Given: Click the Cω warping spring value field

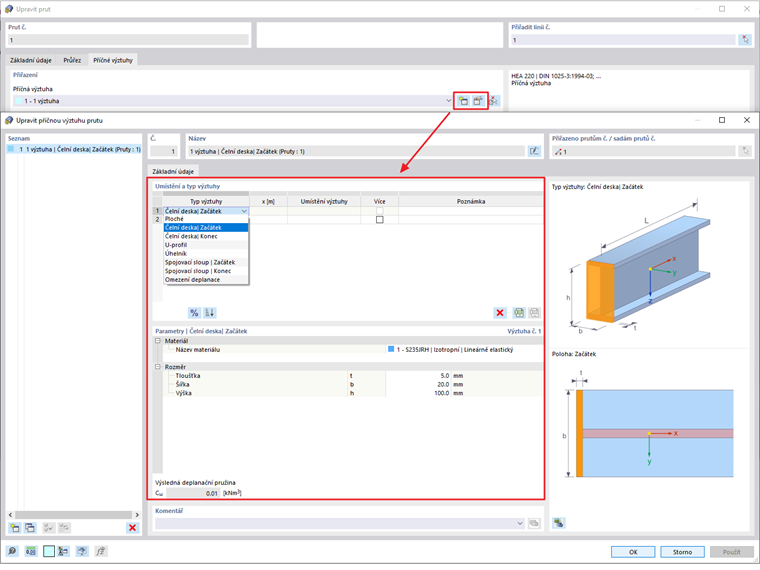Looking at the screenshot, I should tap(193, 493).
